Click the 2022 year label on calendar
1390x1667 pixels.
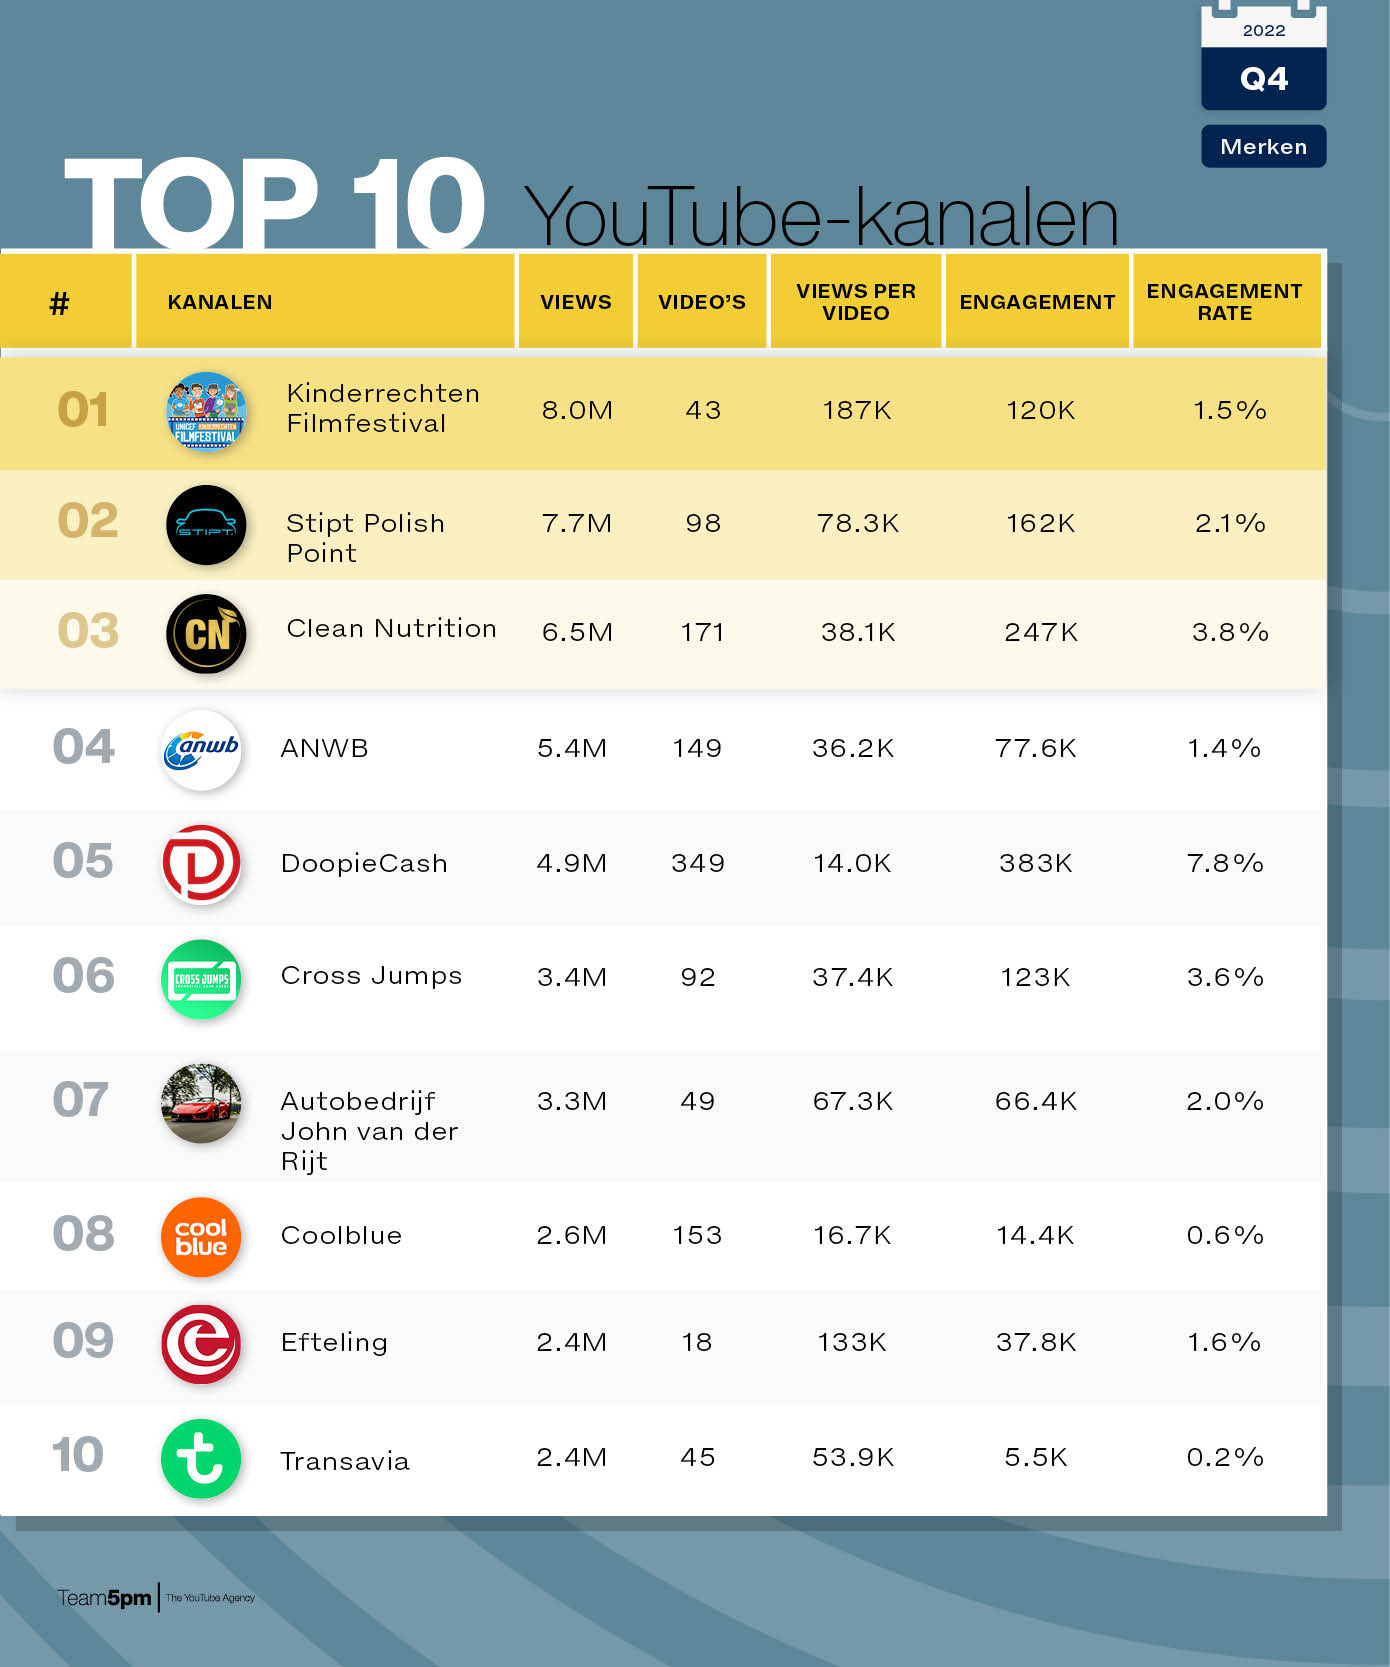pyautogui.click(x=1263, y=30)
